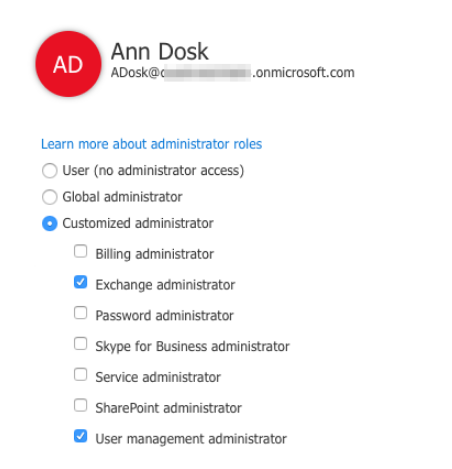Screen dimensions: 452x469
Task: Select the Customized administrator radio button
Action: tap(50, 223)
